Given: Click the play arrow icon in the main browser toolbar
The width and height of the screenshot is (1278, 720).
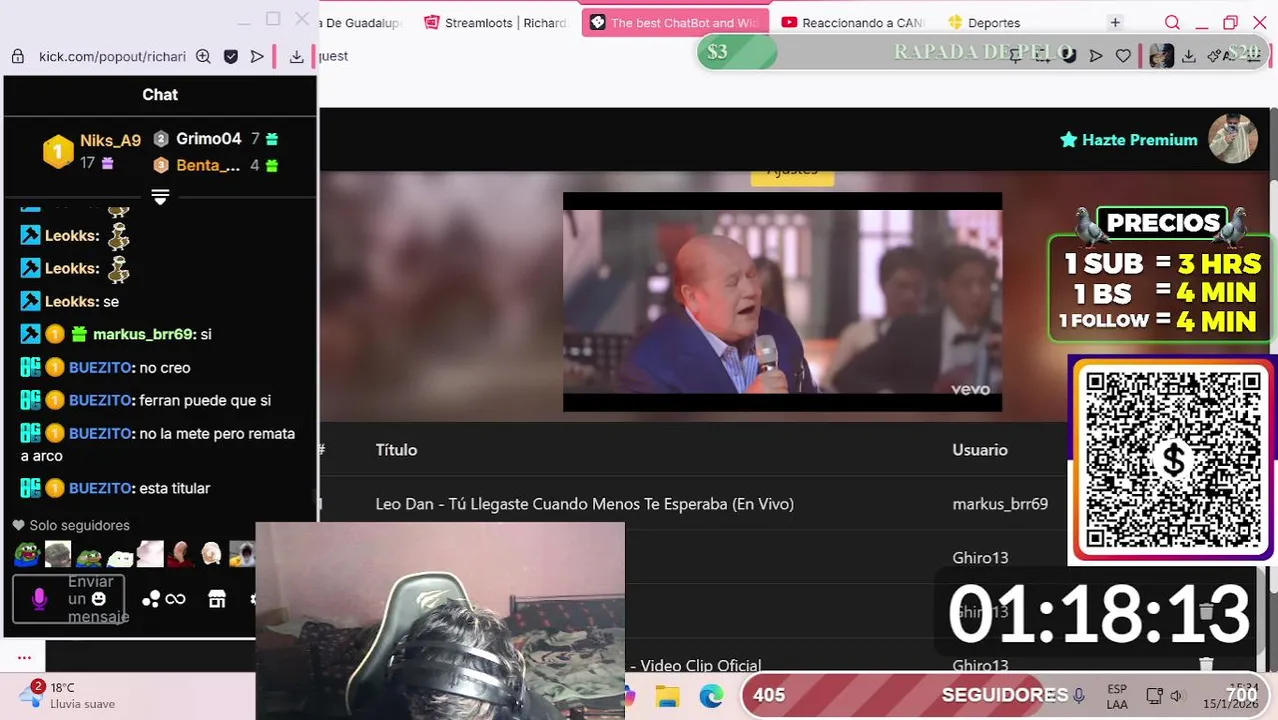Looking at the screenshot, I should pyautogui.click(x=1096, y=56).
